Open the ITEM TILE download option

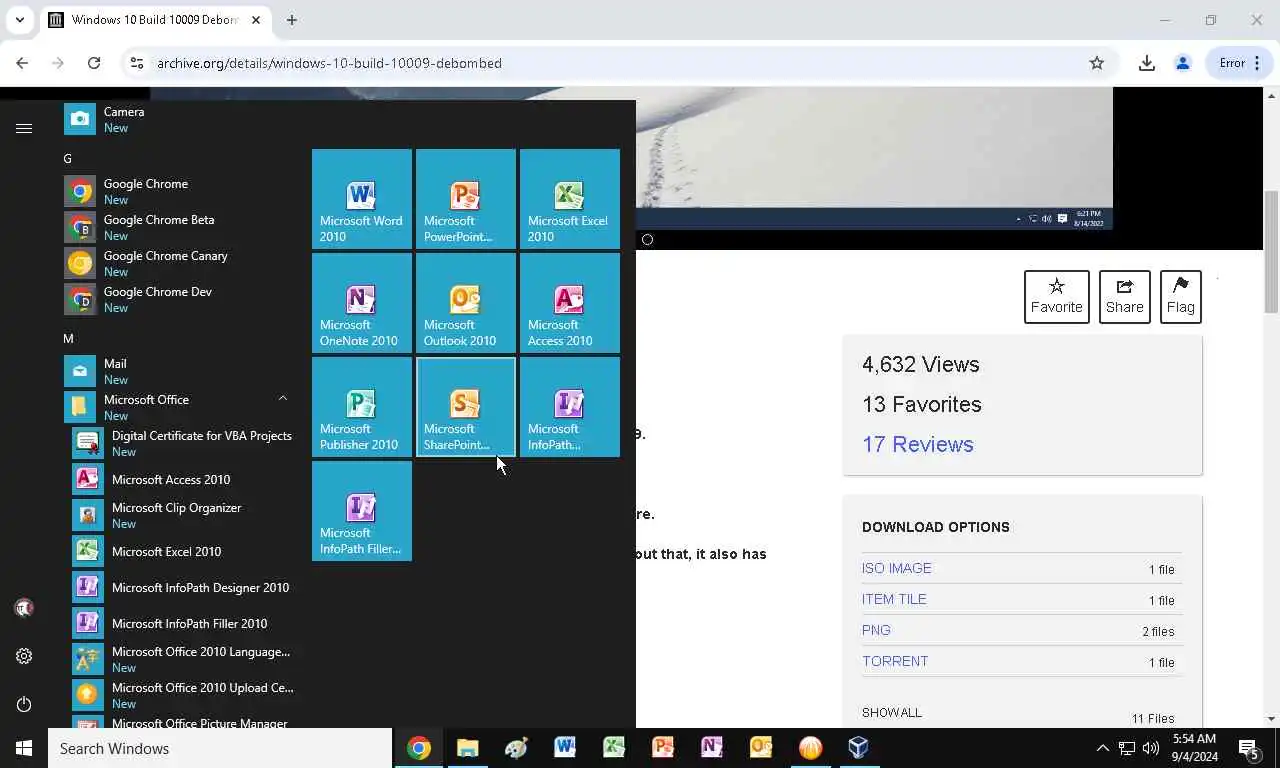pos(894,599)
